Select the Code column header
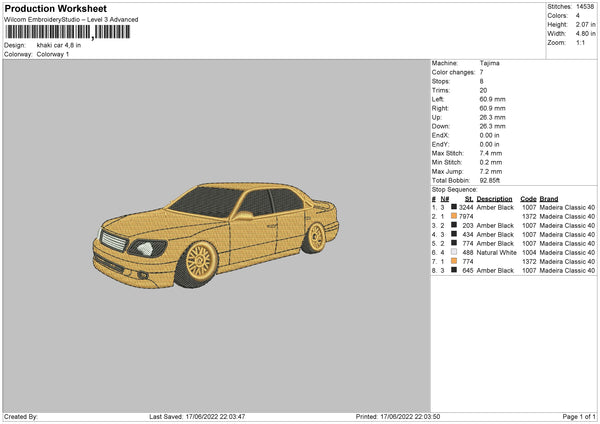Viewport: 600px width, 424px height. pos(528,198)
